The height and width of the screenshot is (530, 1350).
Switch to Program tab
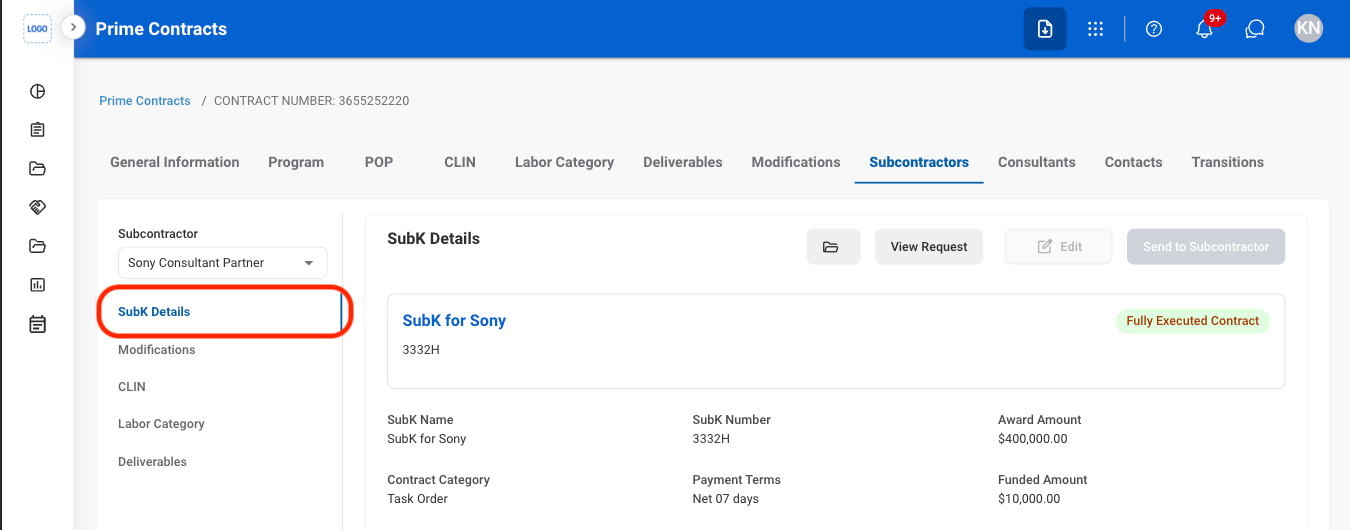pos(296,162)
